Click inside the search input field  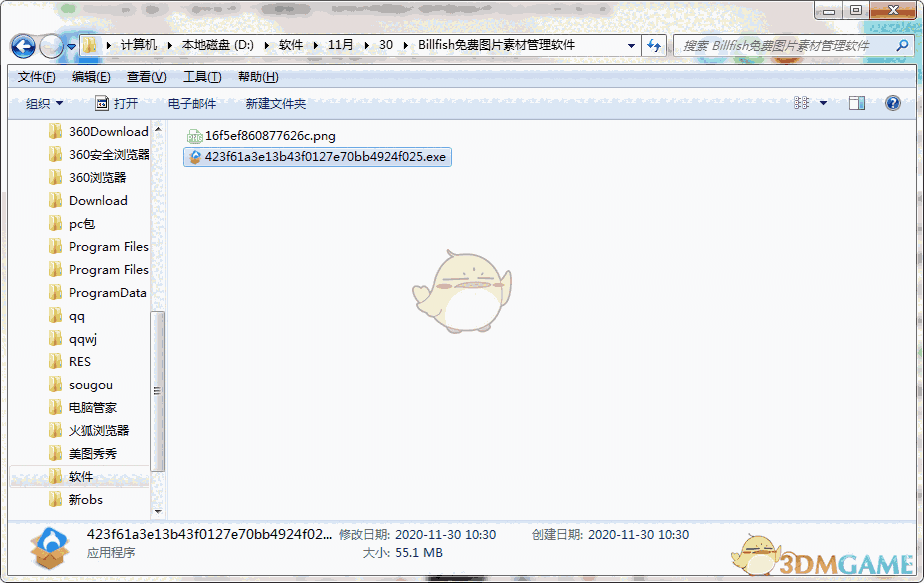[790, 45]
